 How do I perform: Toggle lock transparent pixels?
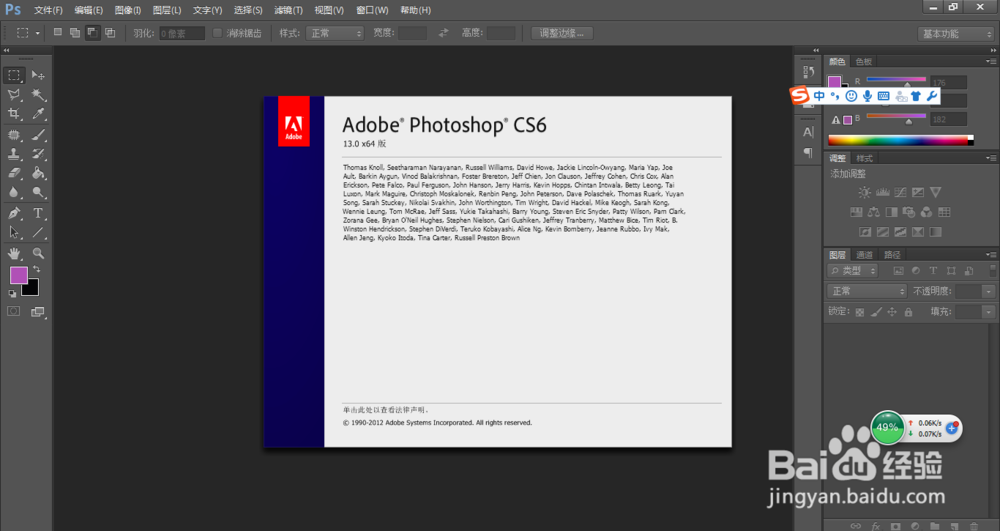point(860,312)
